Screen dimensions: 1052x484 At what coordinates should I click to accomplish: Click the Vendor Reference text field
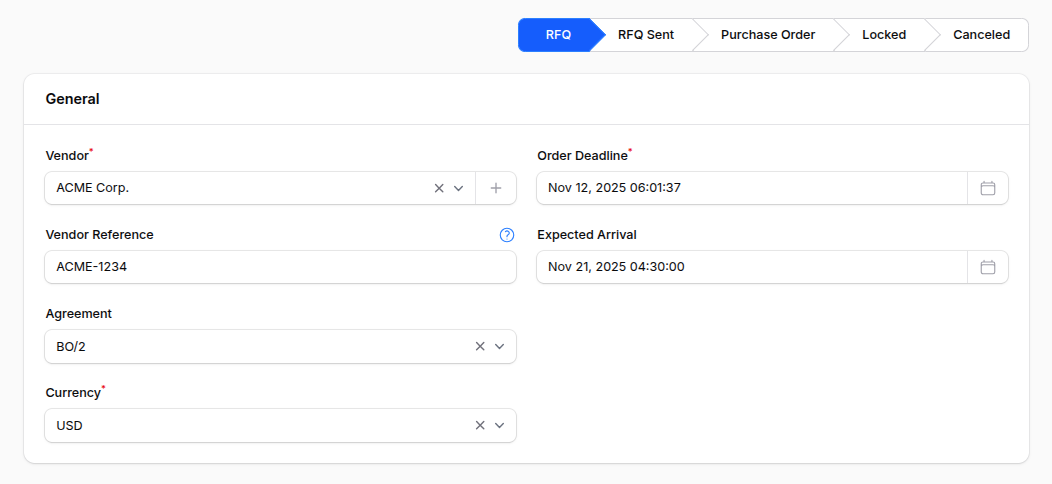pyautogui.click(x=280, y=267)
